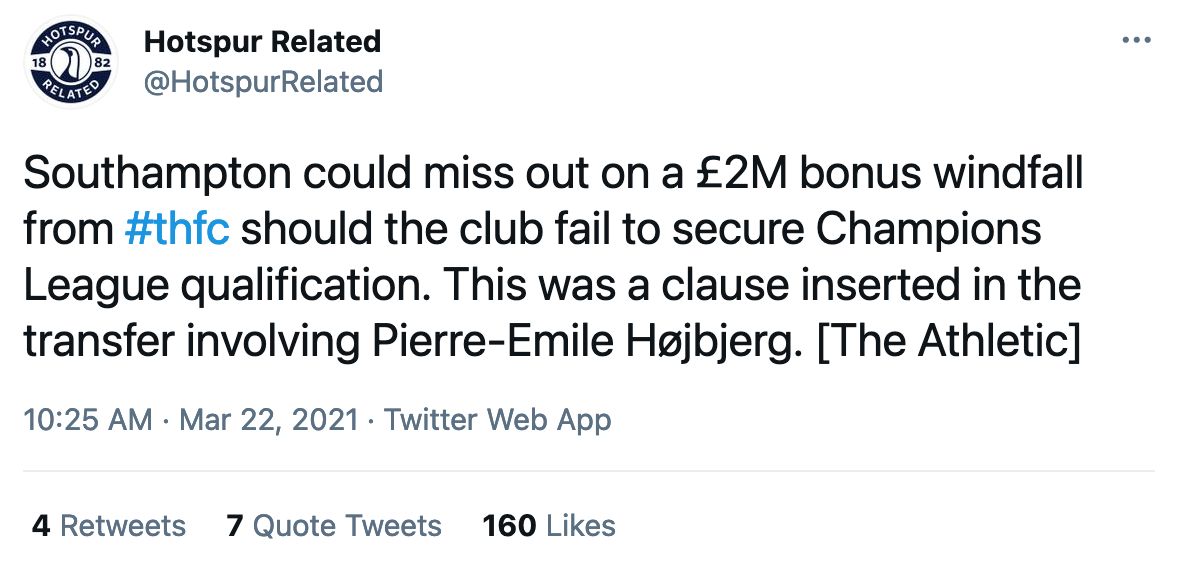Show the 7 Quote Tweets

click(x=334, y=525)
